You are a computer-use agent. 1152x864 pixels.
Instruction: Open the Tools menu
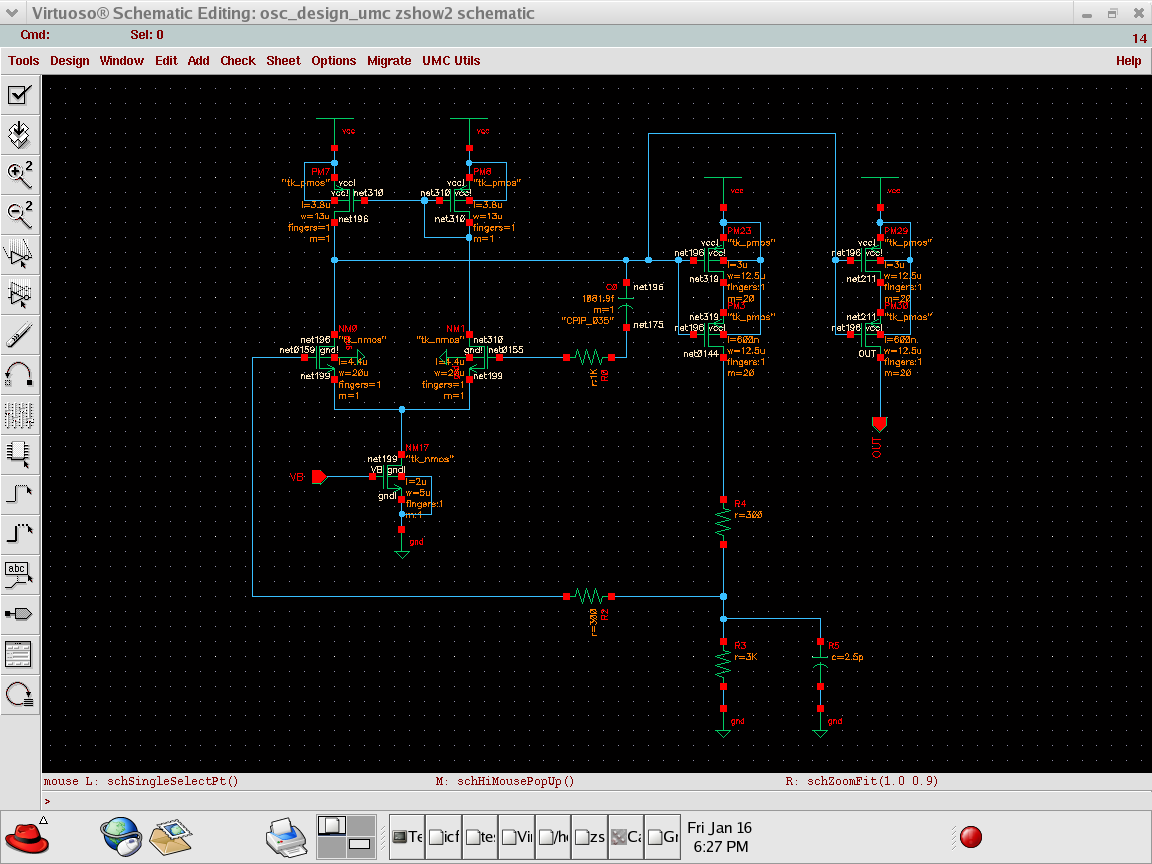[24, 61]
